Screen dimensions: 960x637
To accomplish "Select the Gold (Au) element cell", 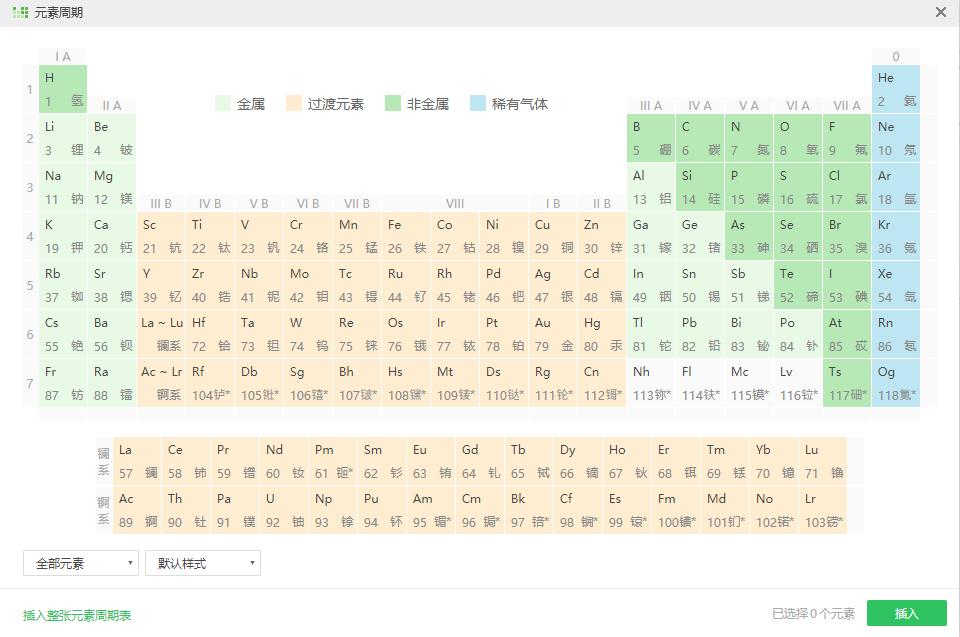I will (554, 334).
